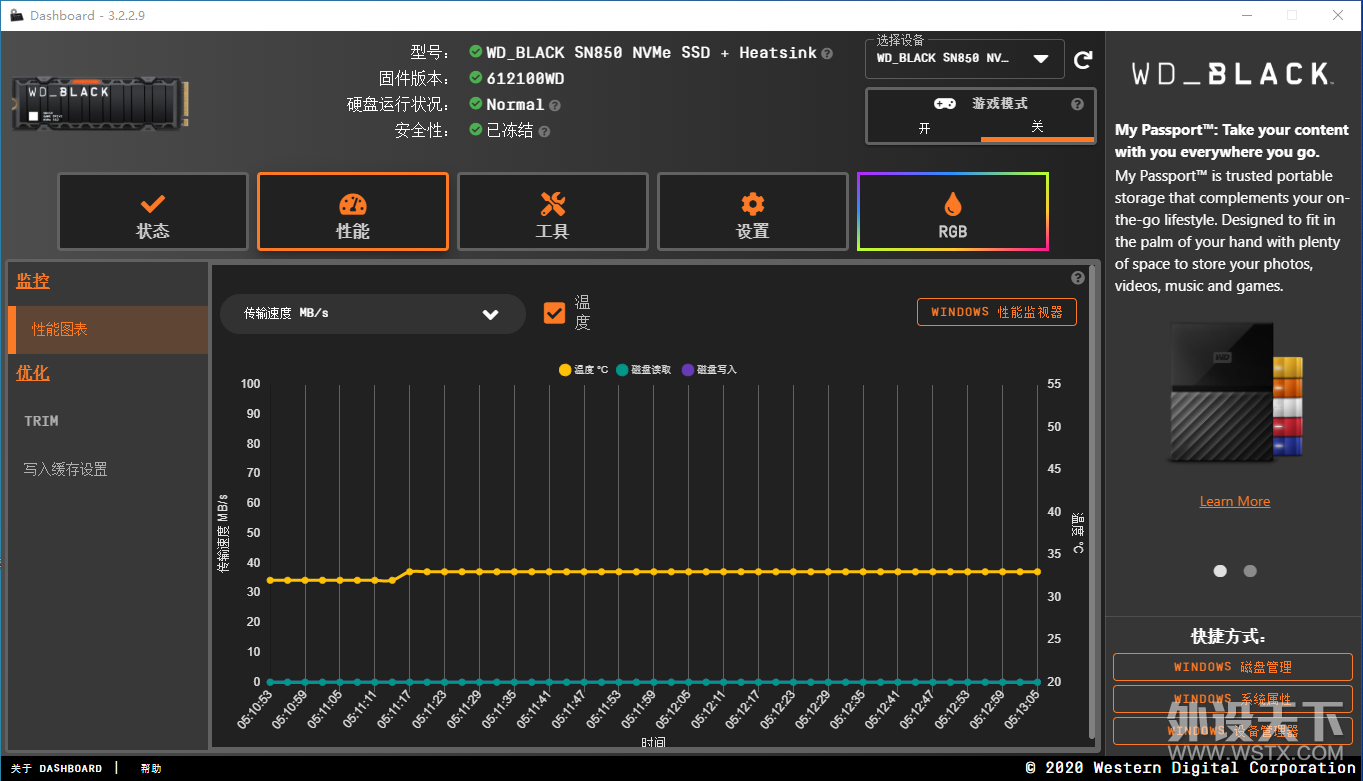Toggle 磁盘读取 disk read legend entry
Screen dimensions: 1363x781
coord(644,370)
